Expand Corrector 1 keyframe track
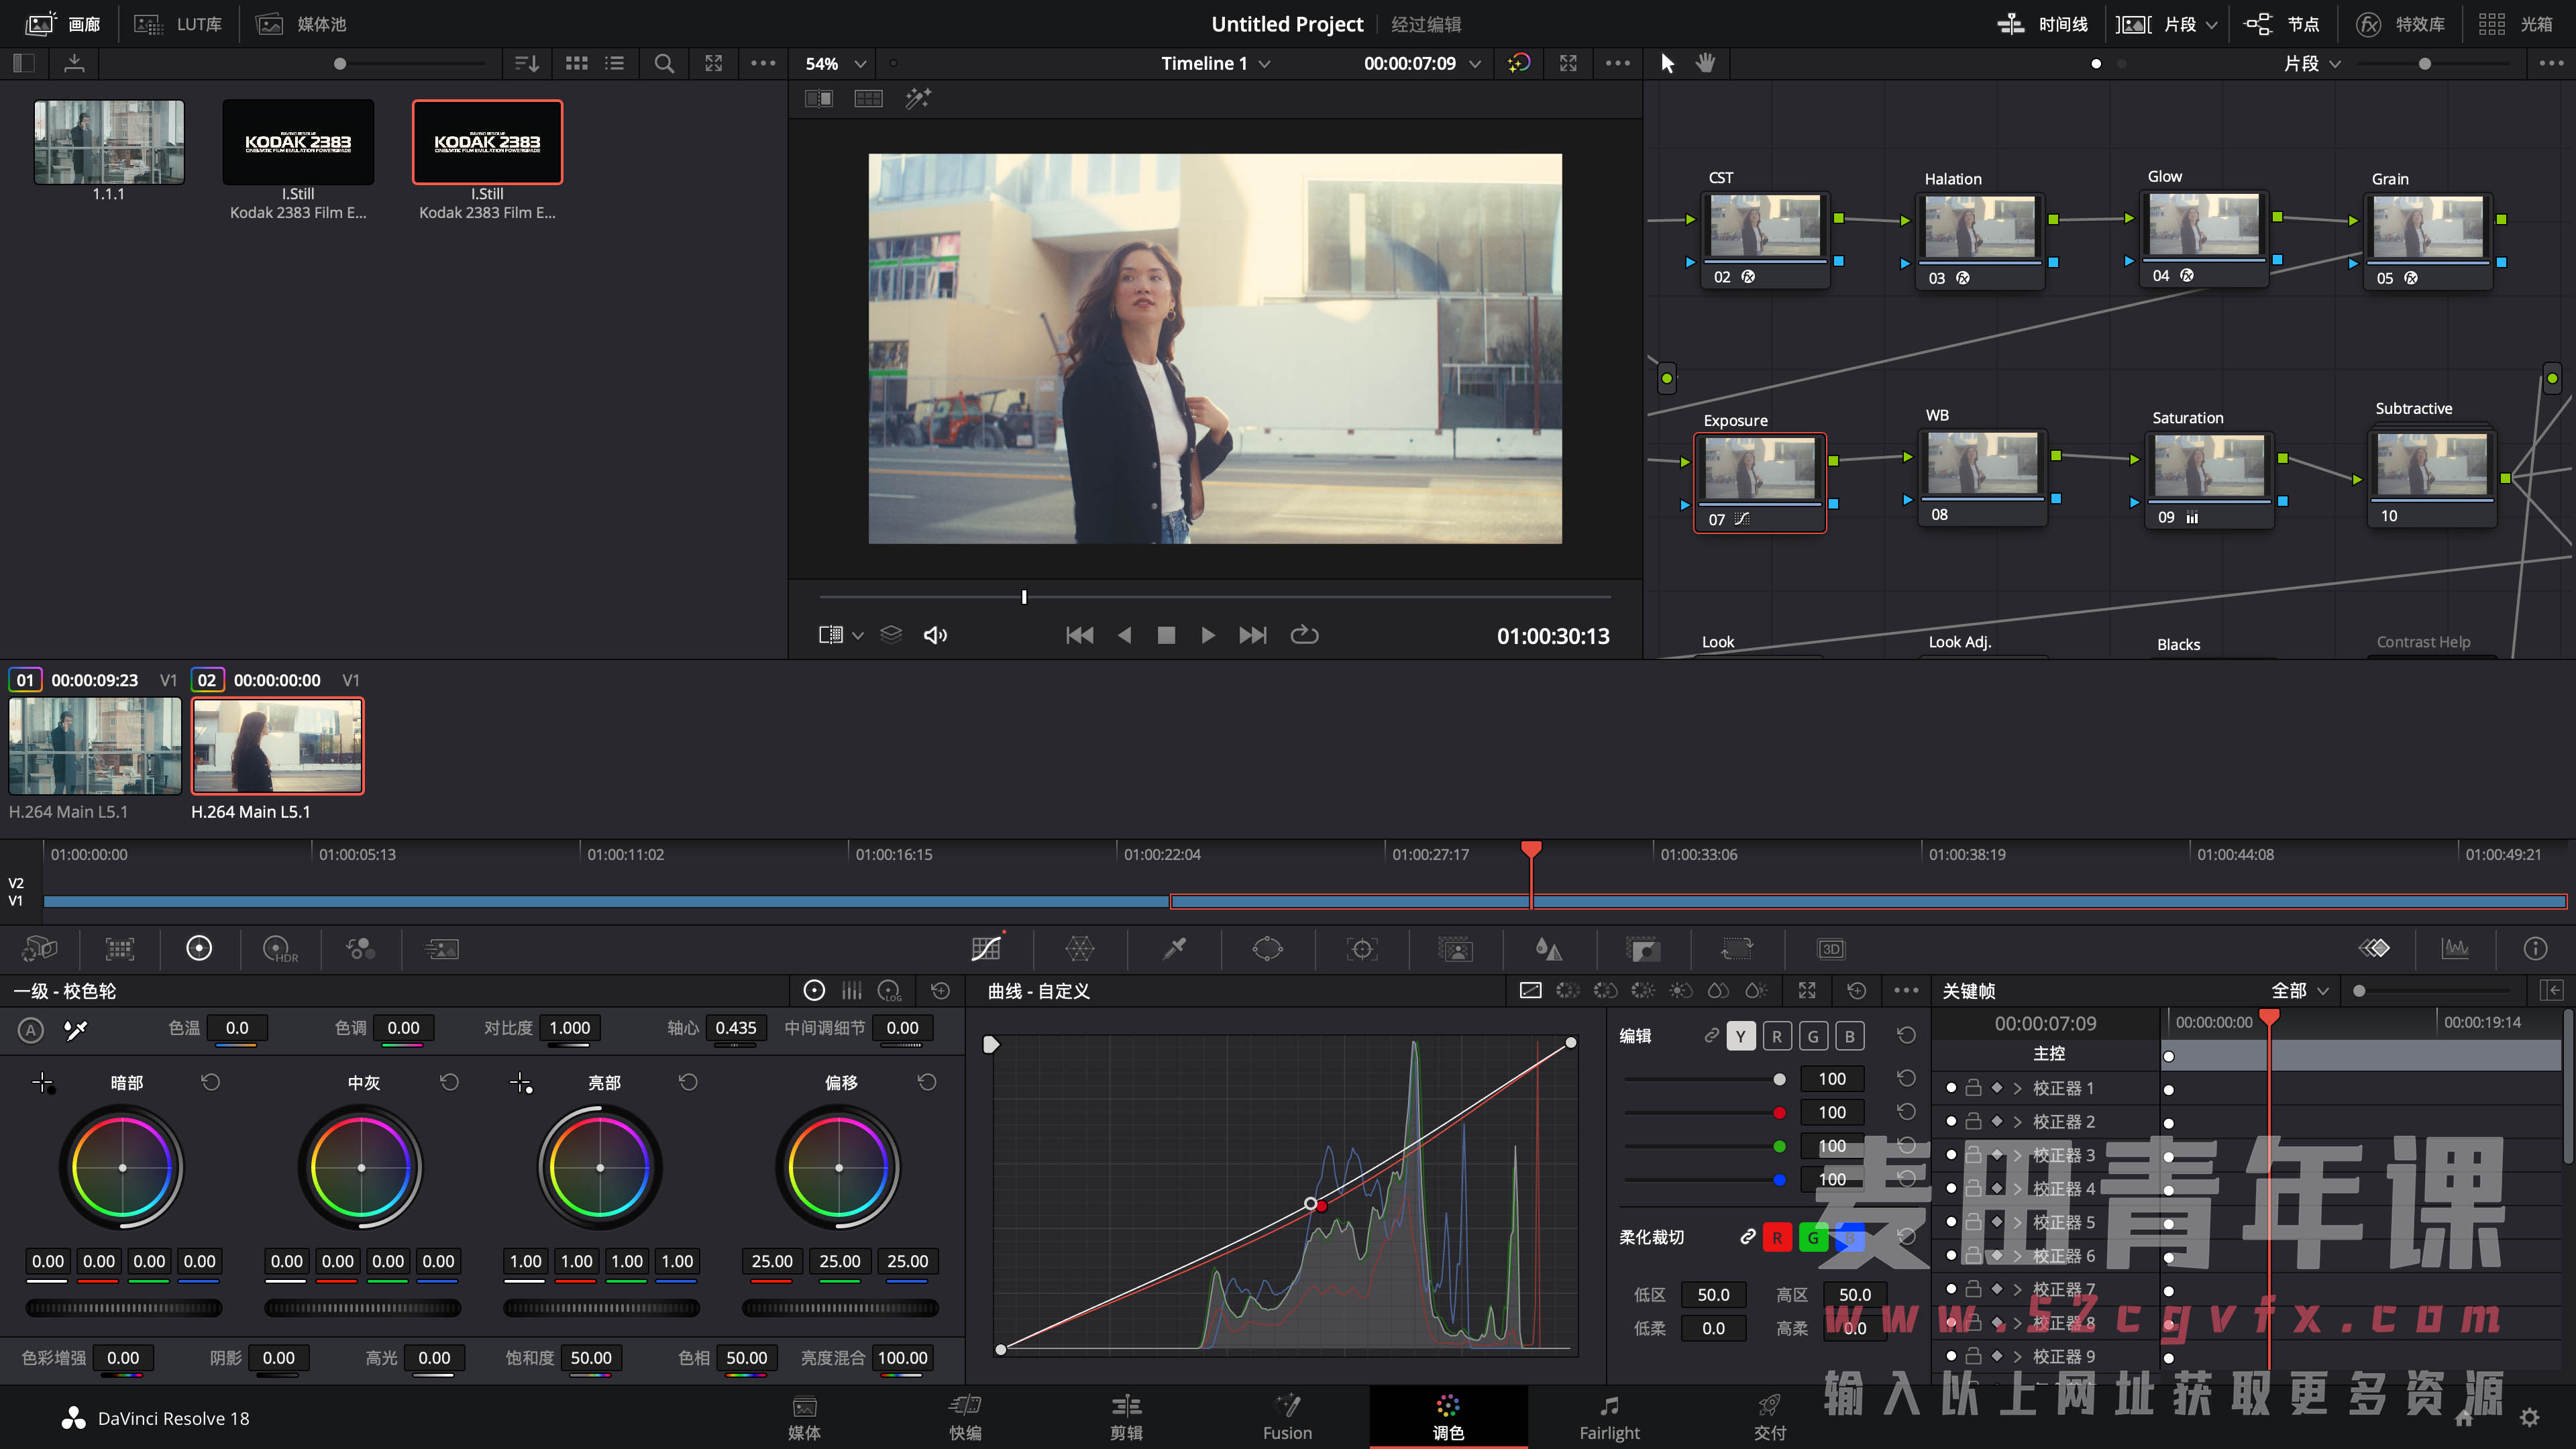This screenshot has width=2576, height=1449. [2018, 1088]
